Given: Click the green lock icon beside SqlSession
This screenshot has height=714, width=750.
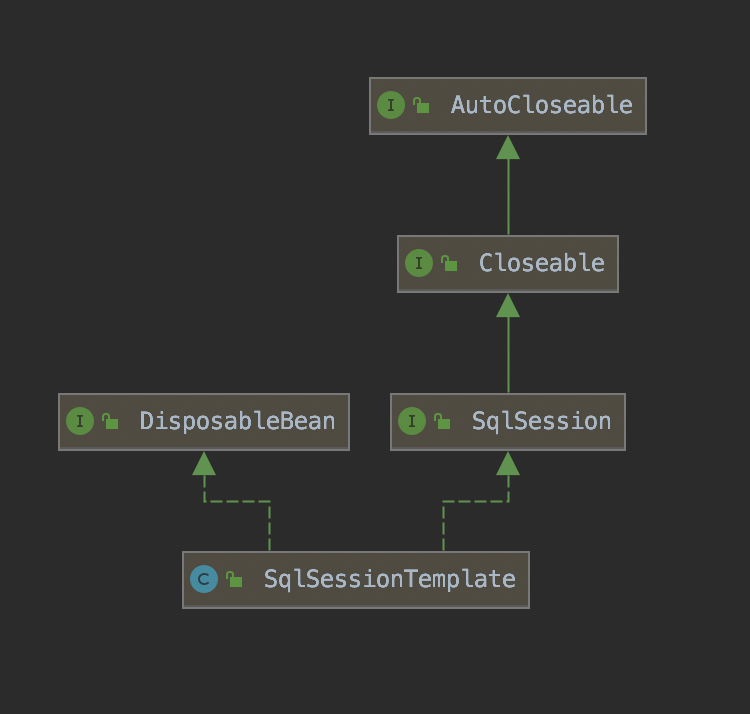Looking at the screenshot, I should (x=443, y=421).
